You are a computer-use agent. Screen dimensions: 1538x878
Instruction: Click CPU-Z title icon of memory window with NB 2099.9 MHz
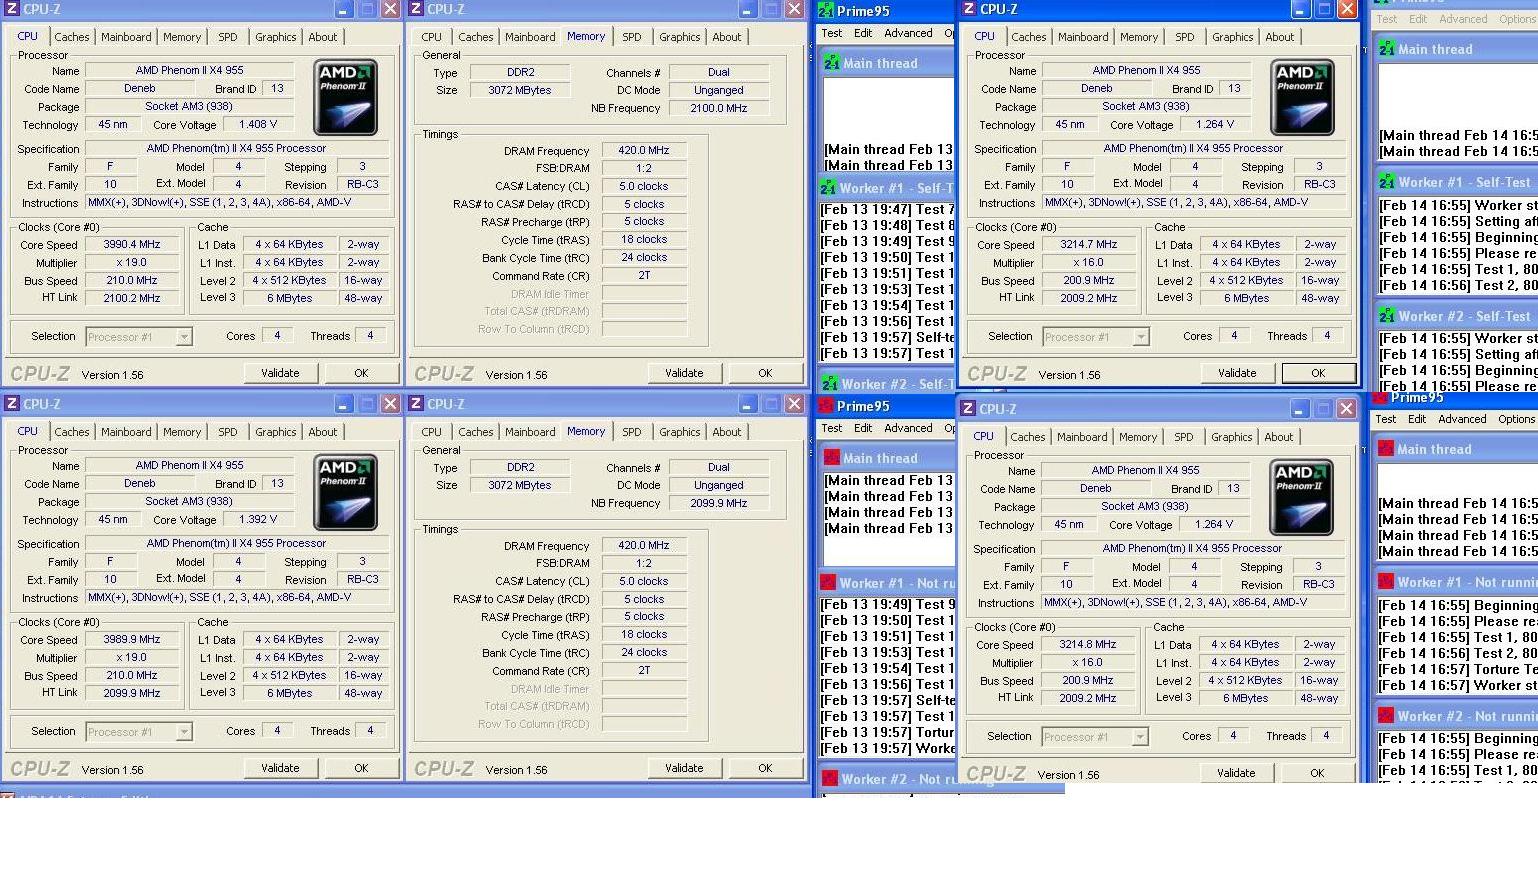416,404
